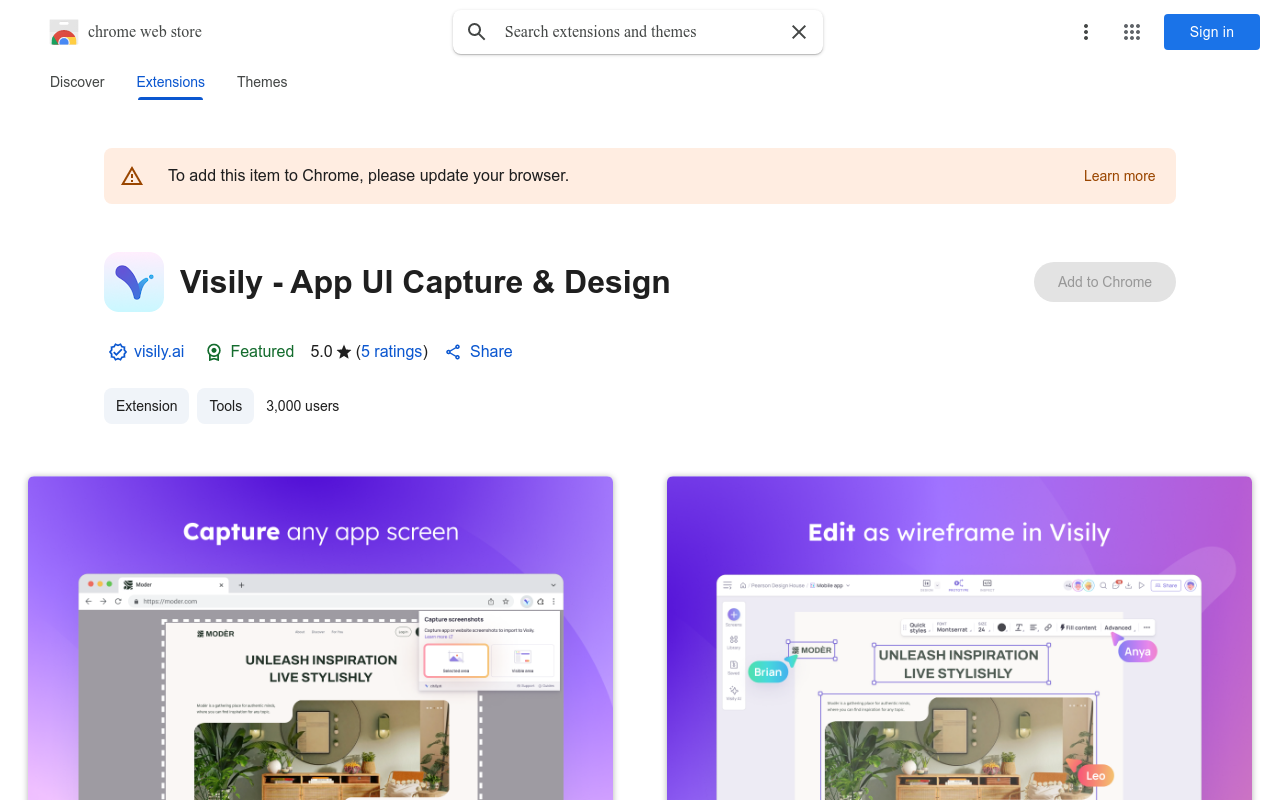Click the warning triangle icon in the banner
This screenshot has width=1280, height=800.
[132, 176]
